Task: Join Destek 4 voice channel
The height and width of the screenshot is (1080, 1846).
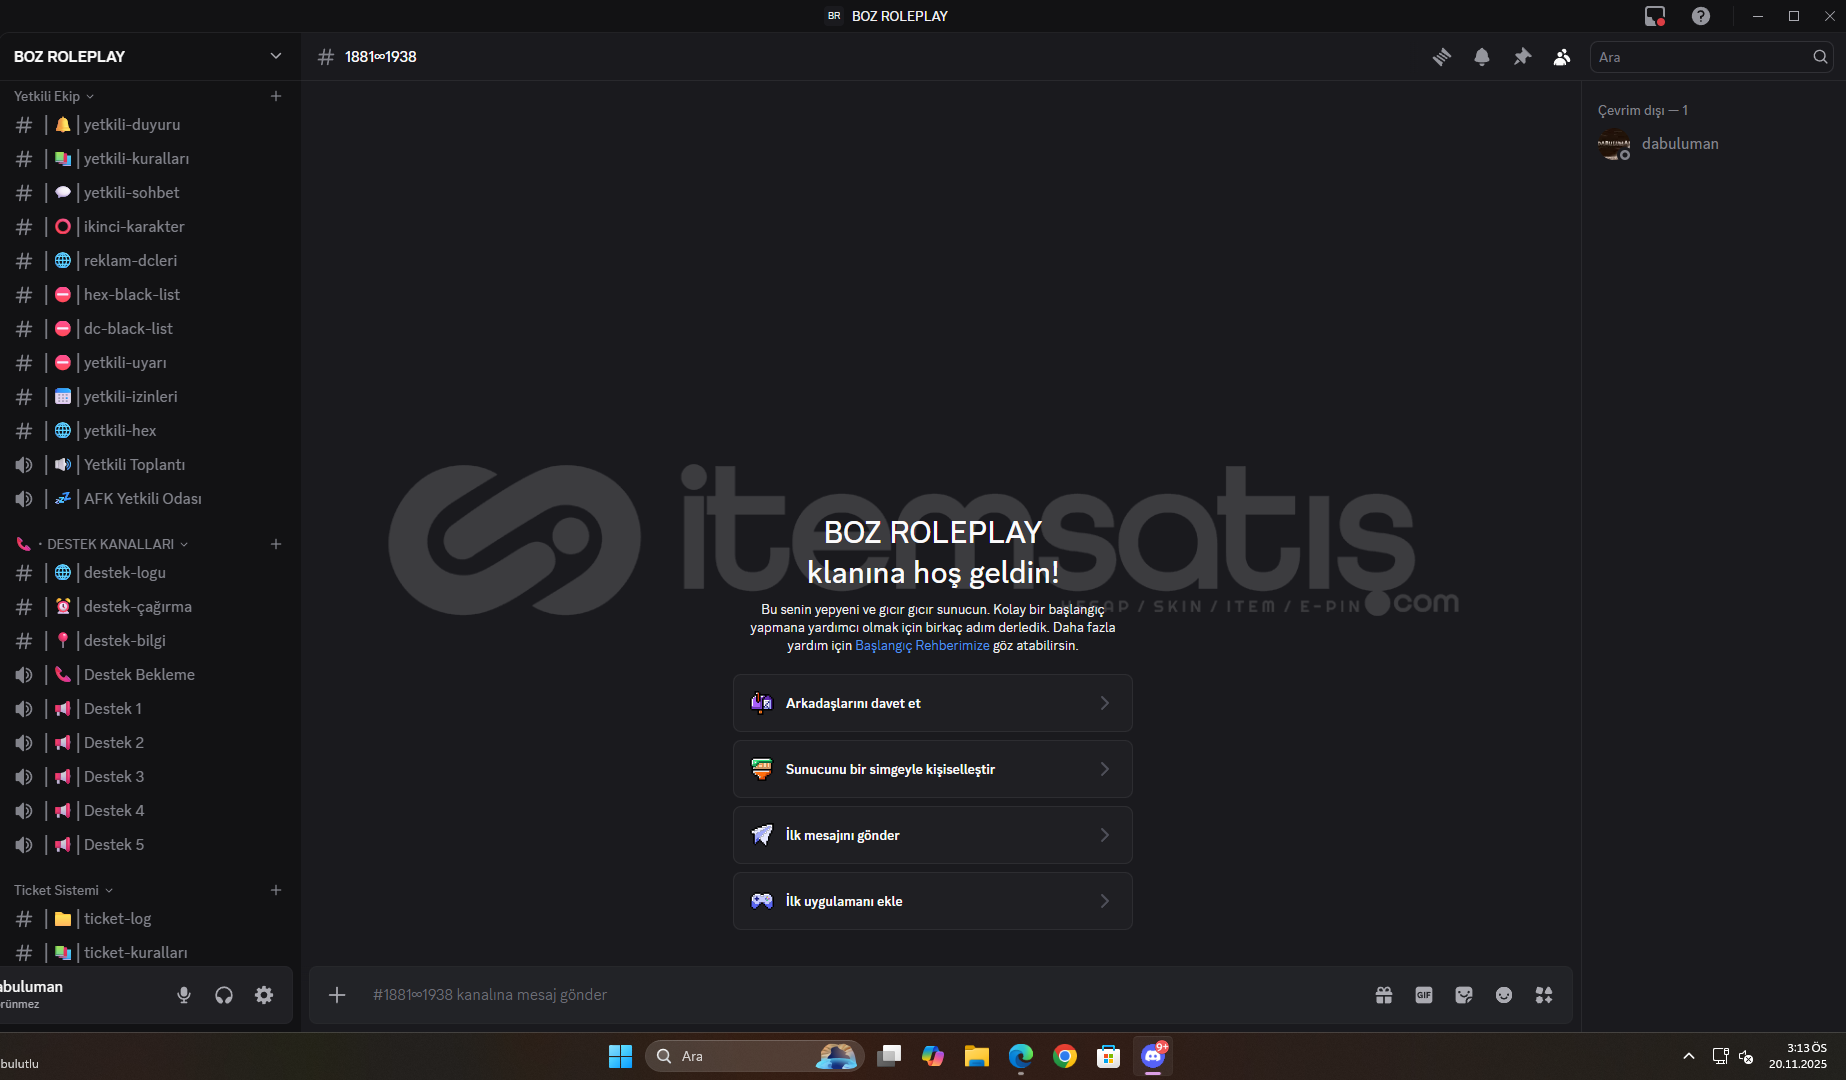Action: (x=148, y=811)
